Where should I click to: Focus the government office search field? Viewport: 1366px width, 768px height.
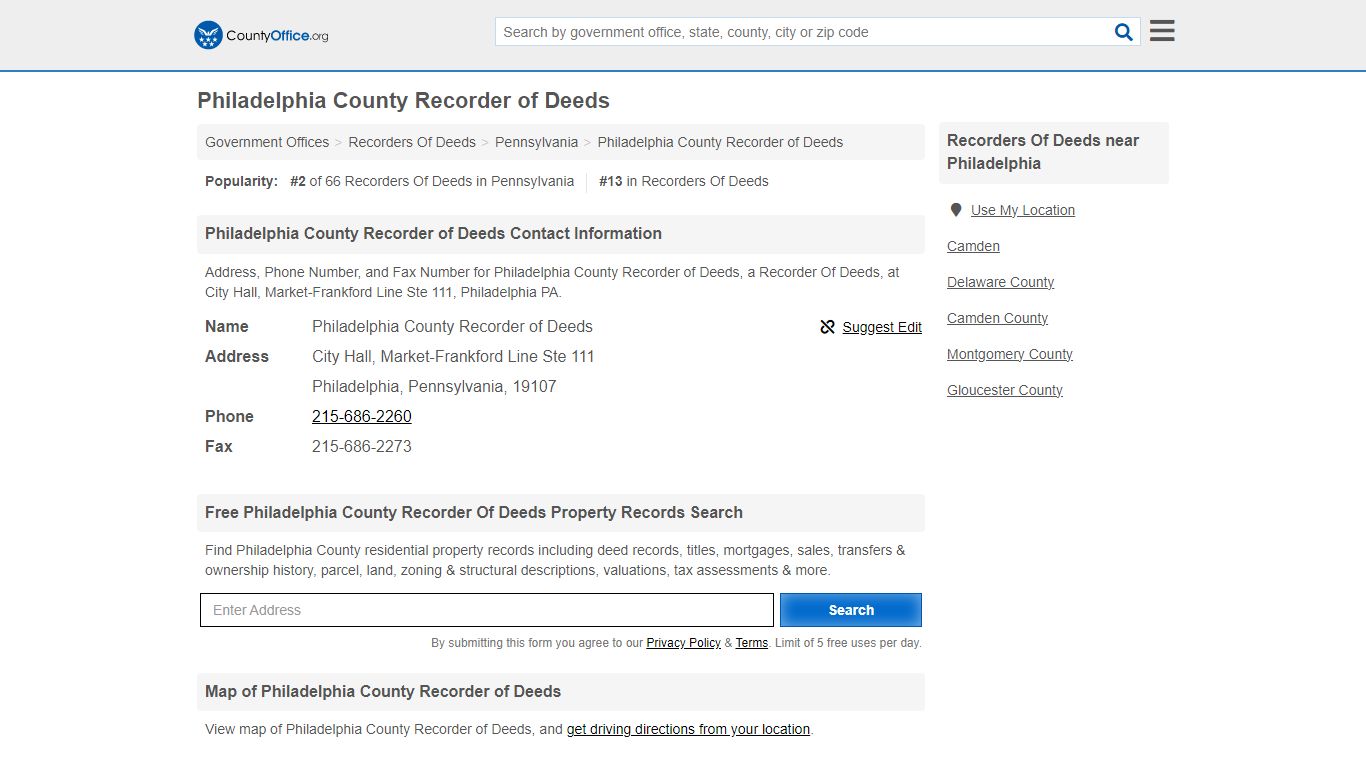(803, 32)
